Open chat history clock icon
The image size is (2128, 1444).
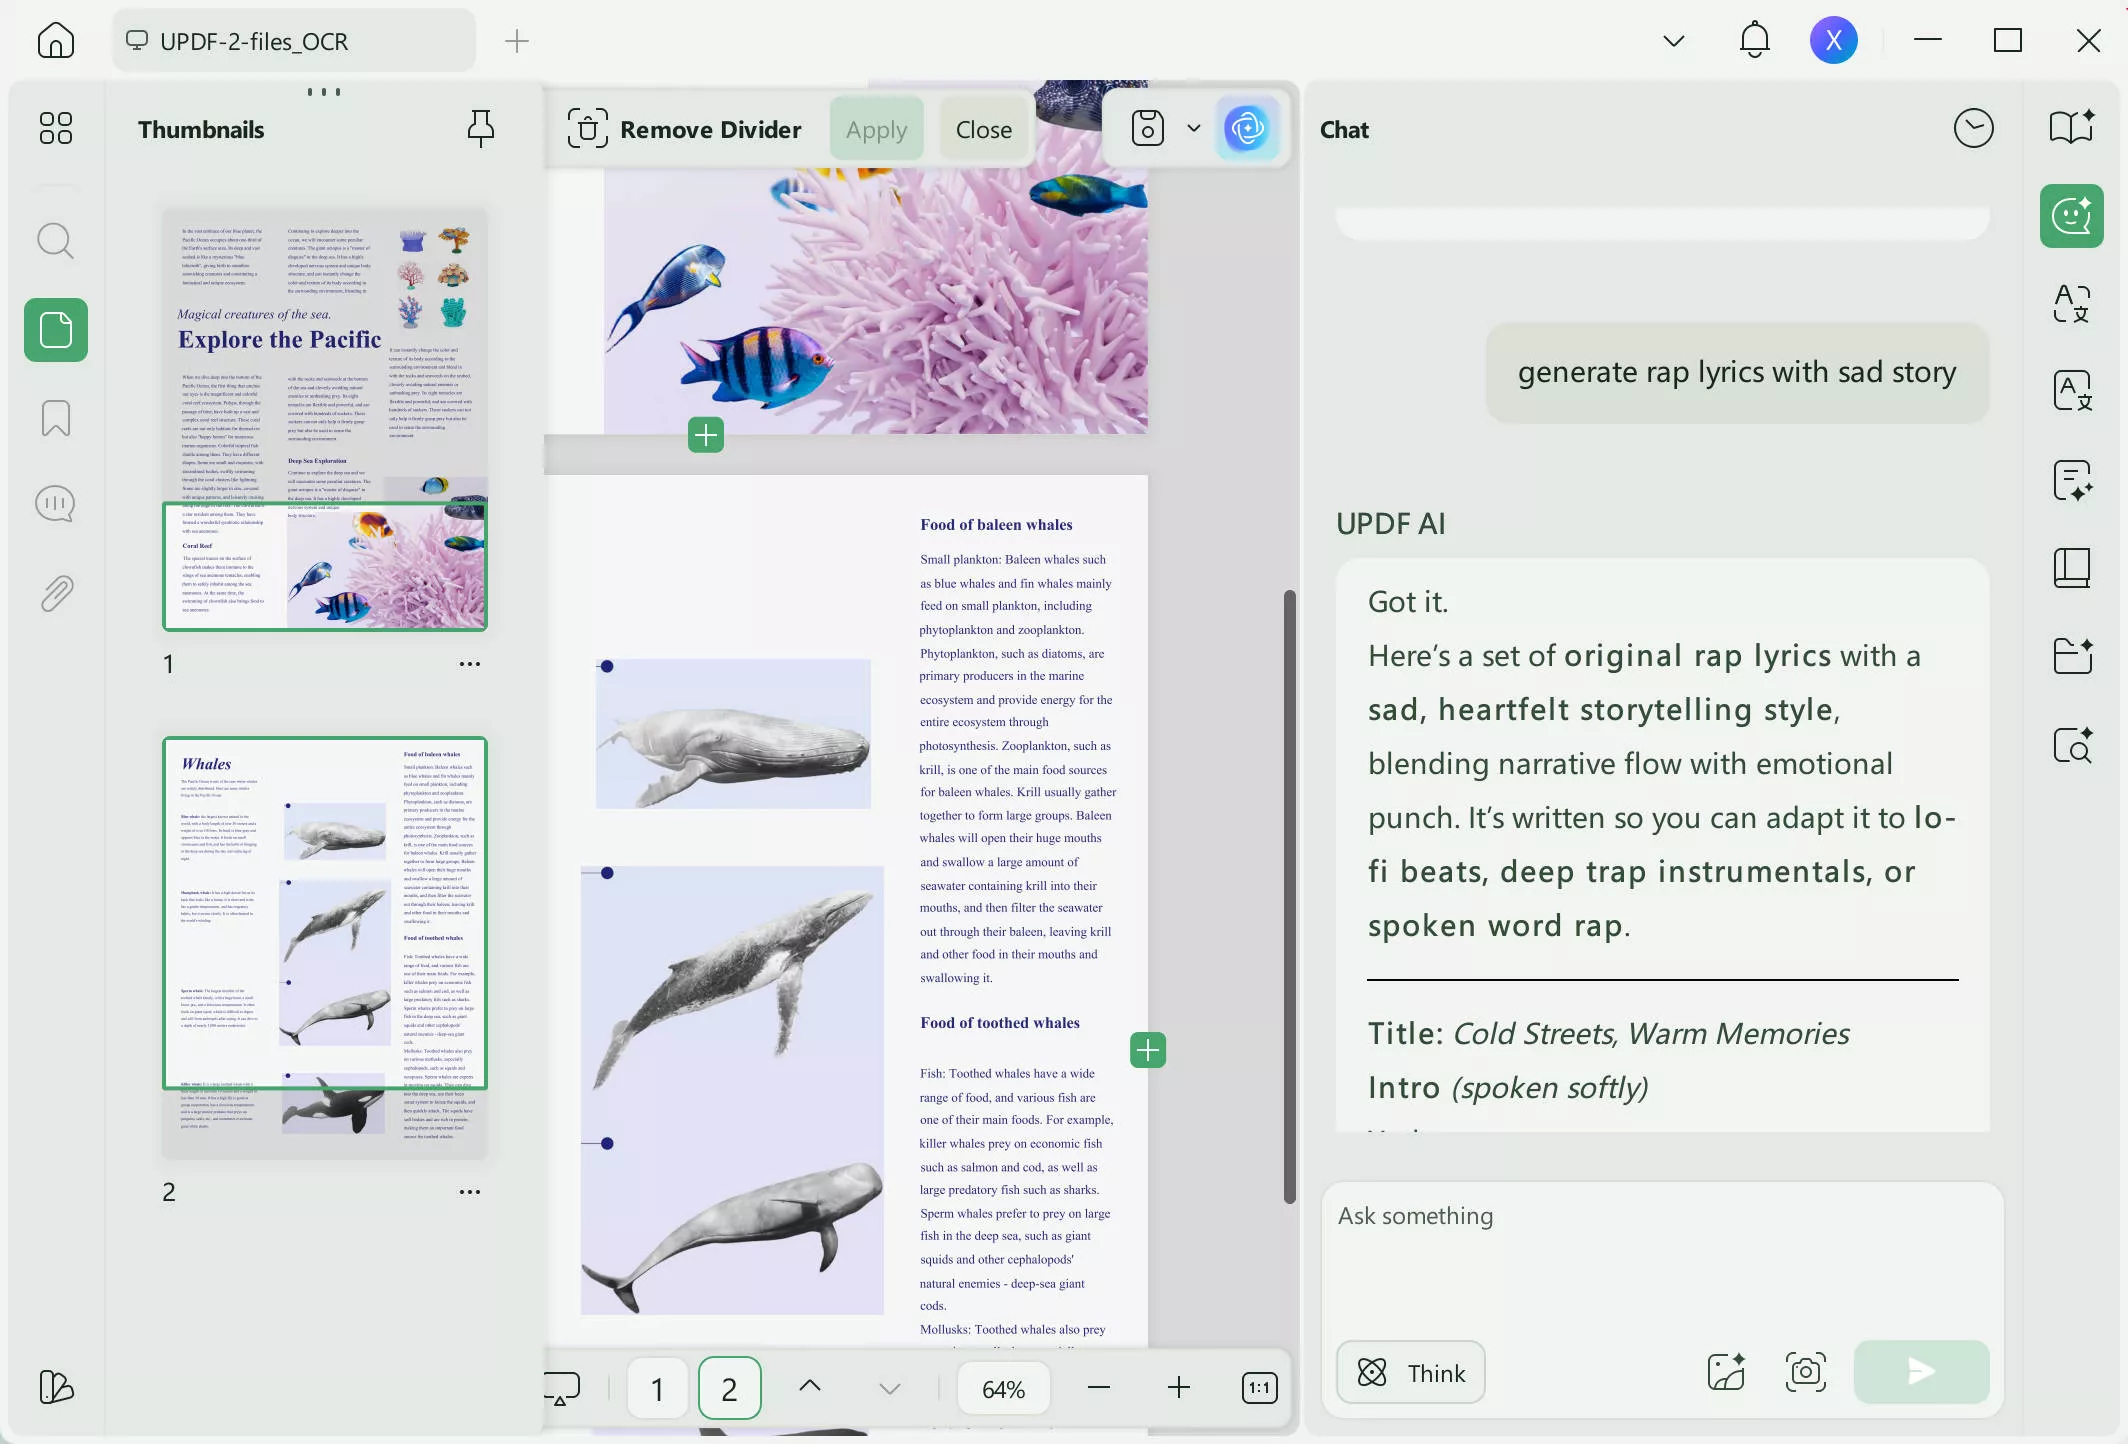point(1973,129)
